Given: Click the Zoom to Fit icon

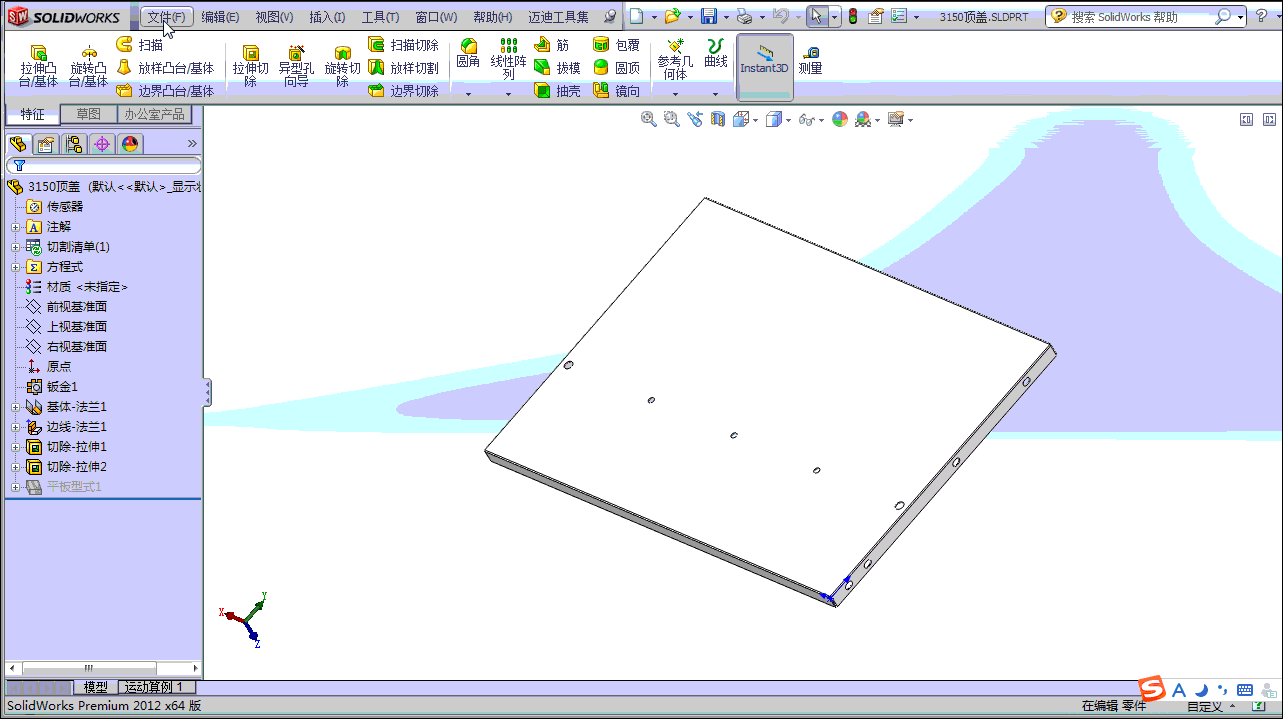Looking at the screenshot, I should click(x=649, y=119).
